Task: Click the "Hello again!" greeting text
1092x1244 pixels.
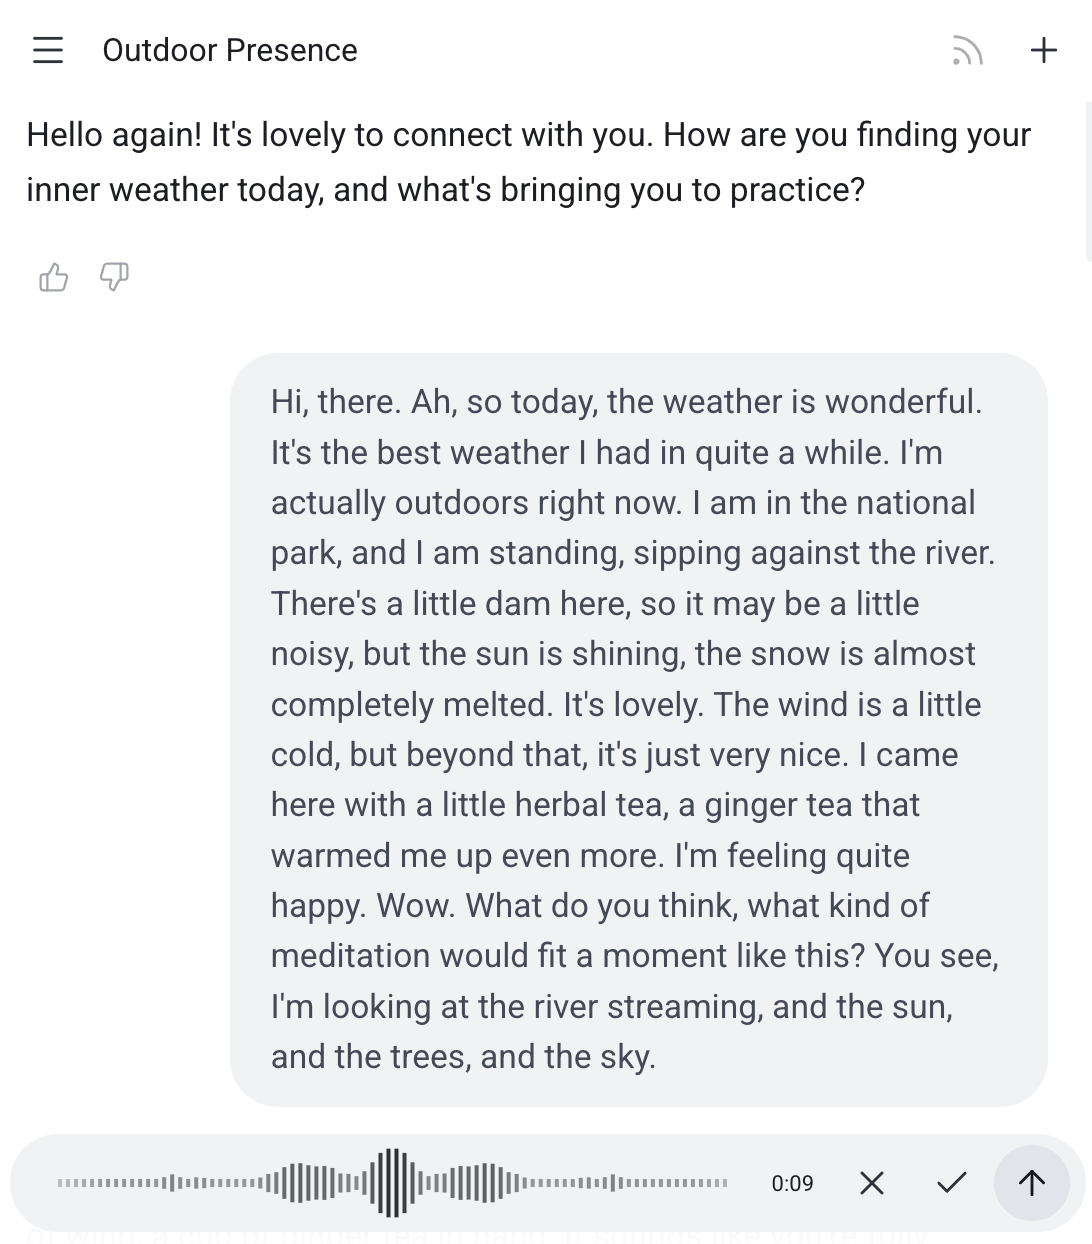Action: tap(114, 135)
